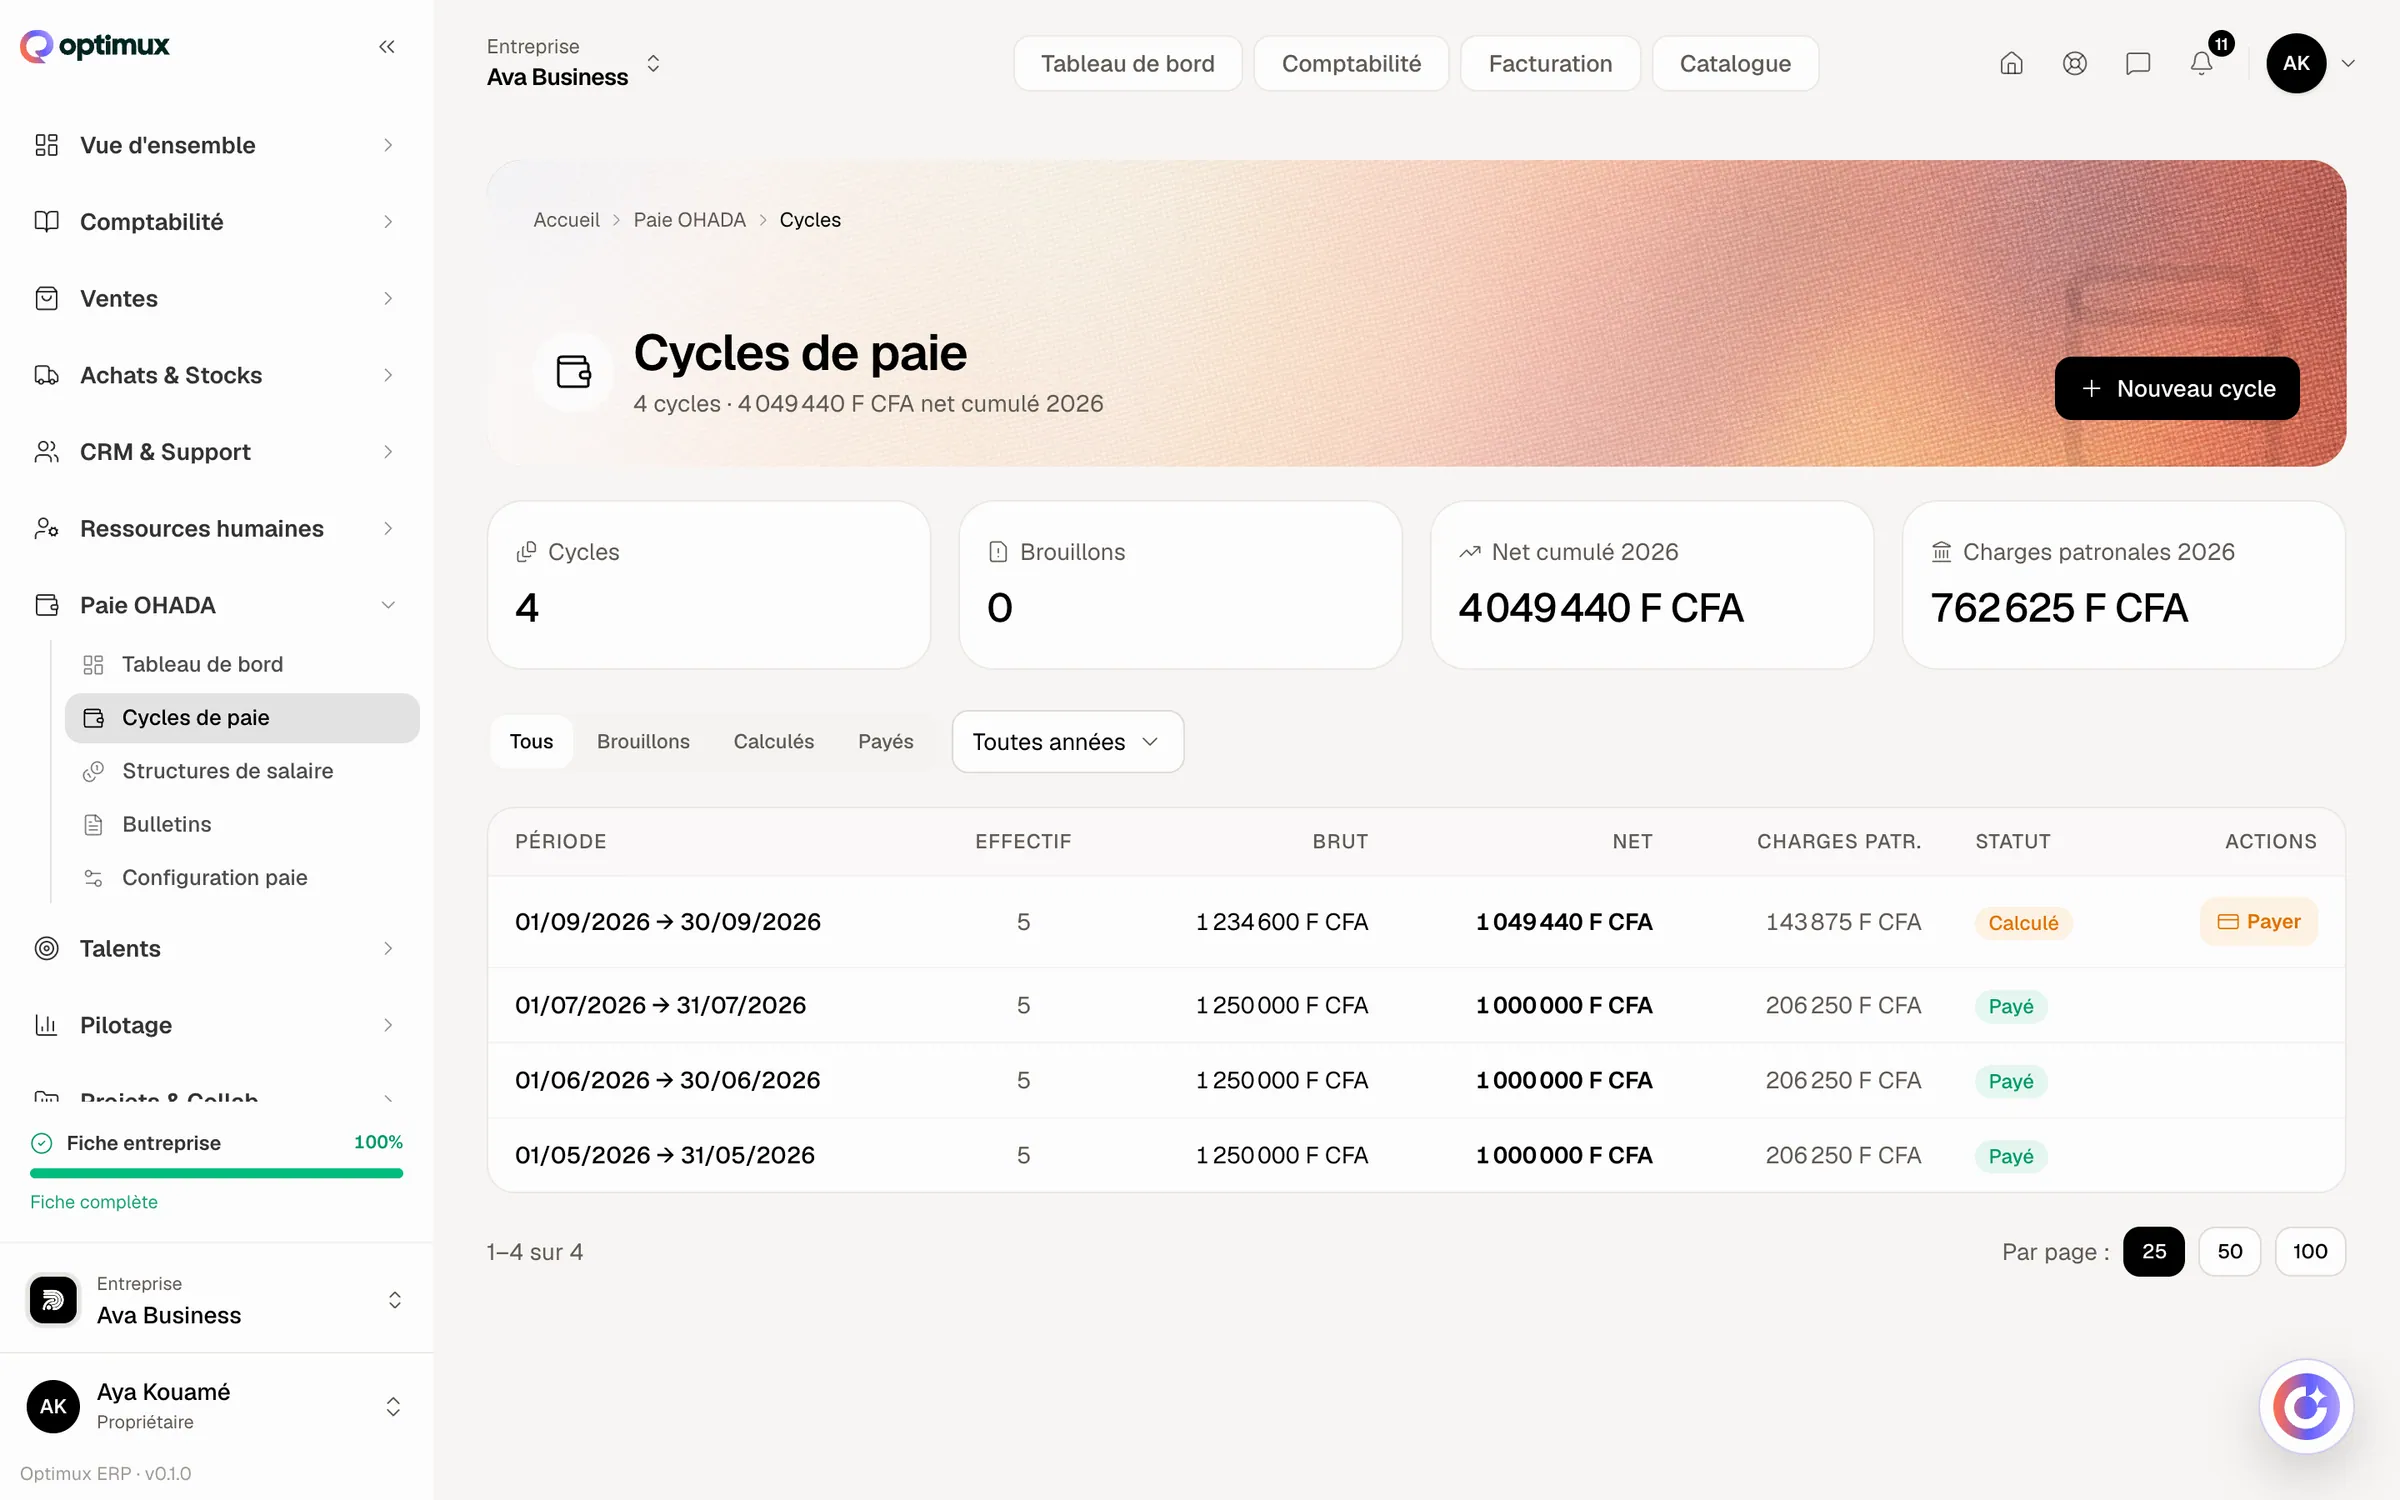The image size is (2400, 1500).
Task: Open the Facturation top navigation
Action: point(1550,64)
